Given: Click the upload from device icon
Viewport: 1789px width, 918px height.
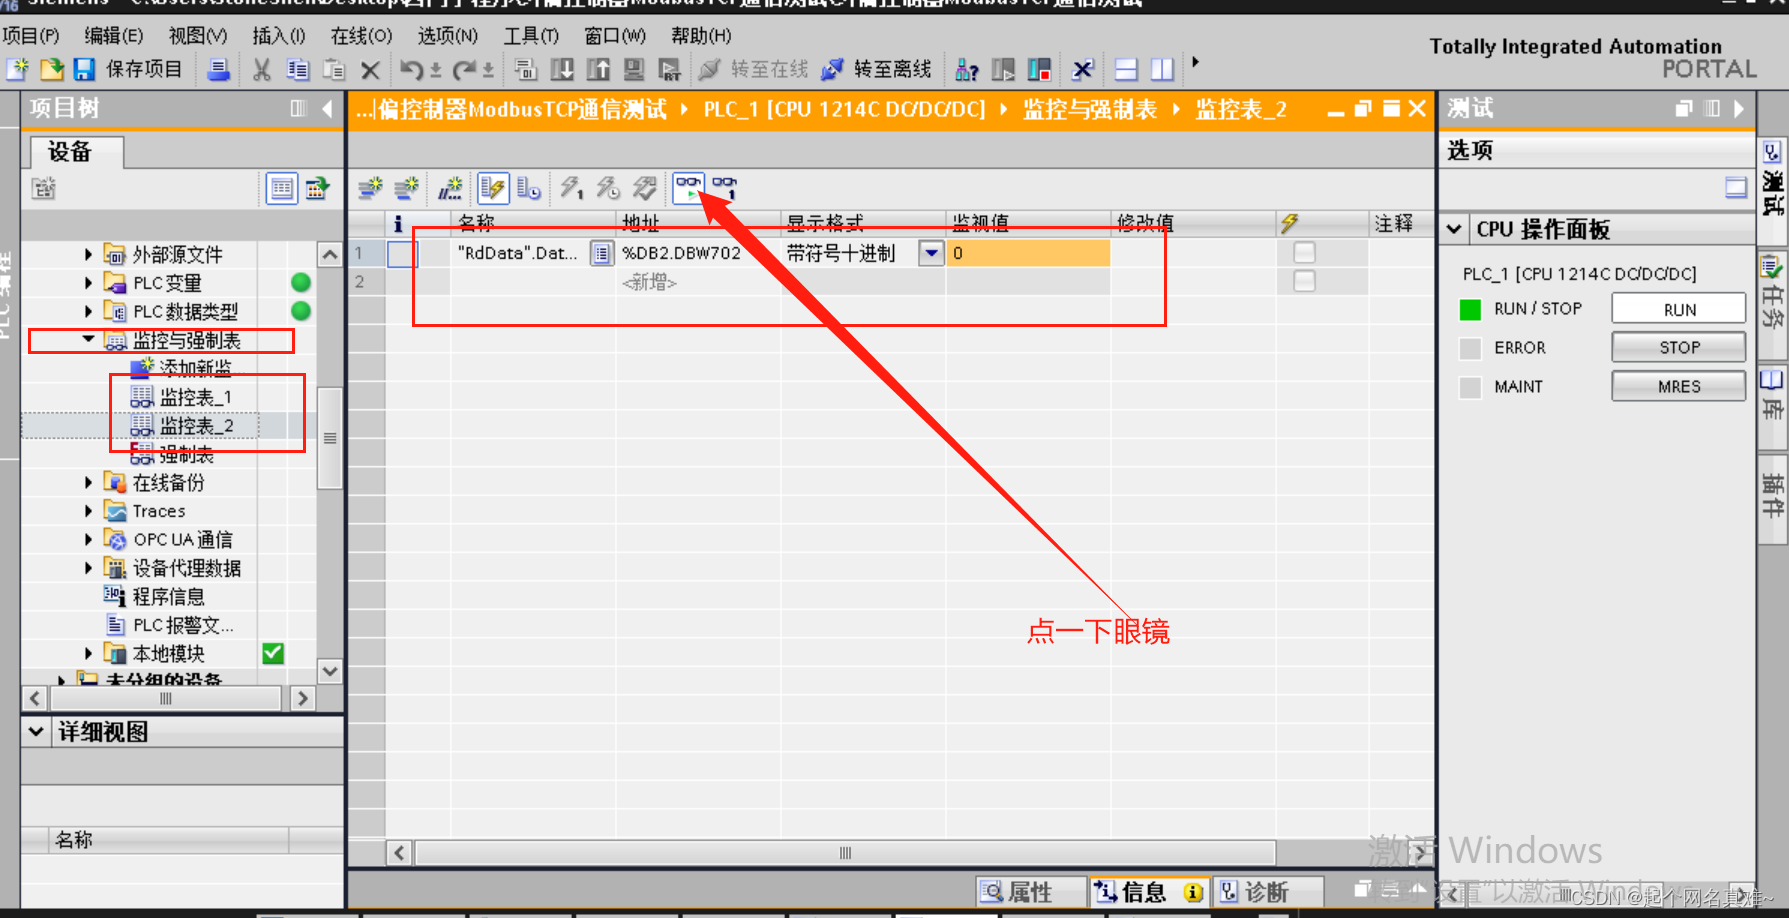Looking at the screenshot, I should coord(598,69).
